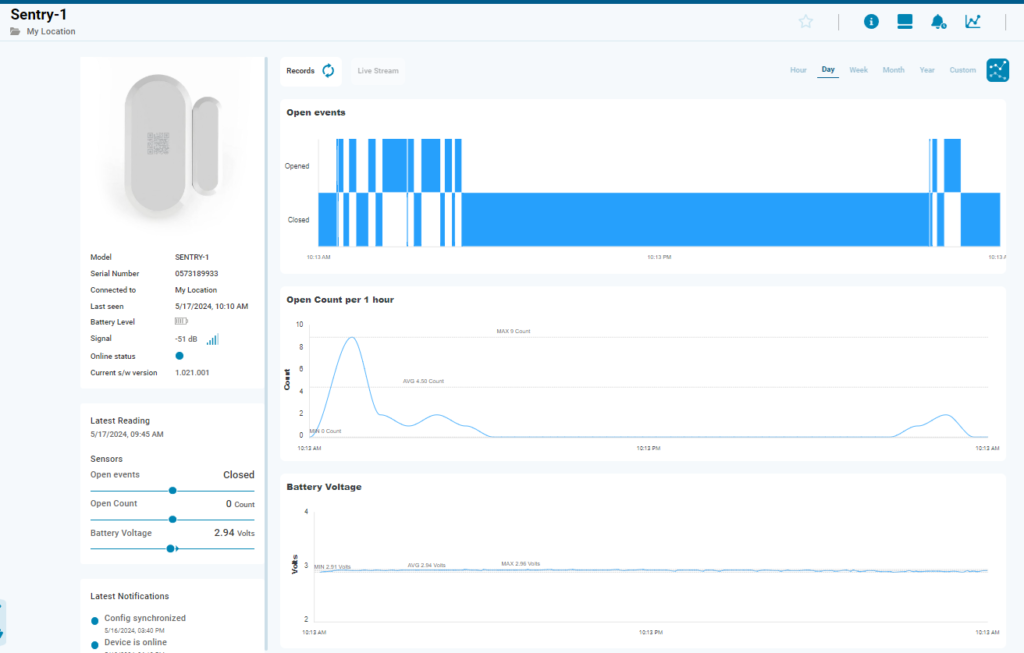The image size is (1024, 653).
Task: Adjust the Battery Voltage slider
Action: click(172, 548)
